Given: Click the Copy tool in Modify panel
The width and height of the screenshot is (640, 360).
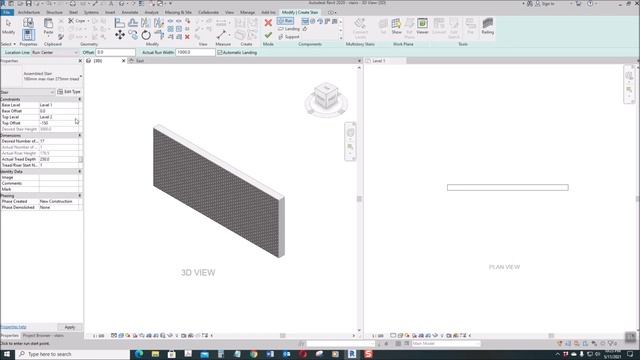Looking at the screenshot, I should click(133, 35).
